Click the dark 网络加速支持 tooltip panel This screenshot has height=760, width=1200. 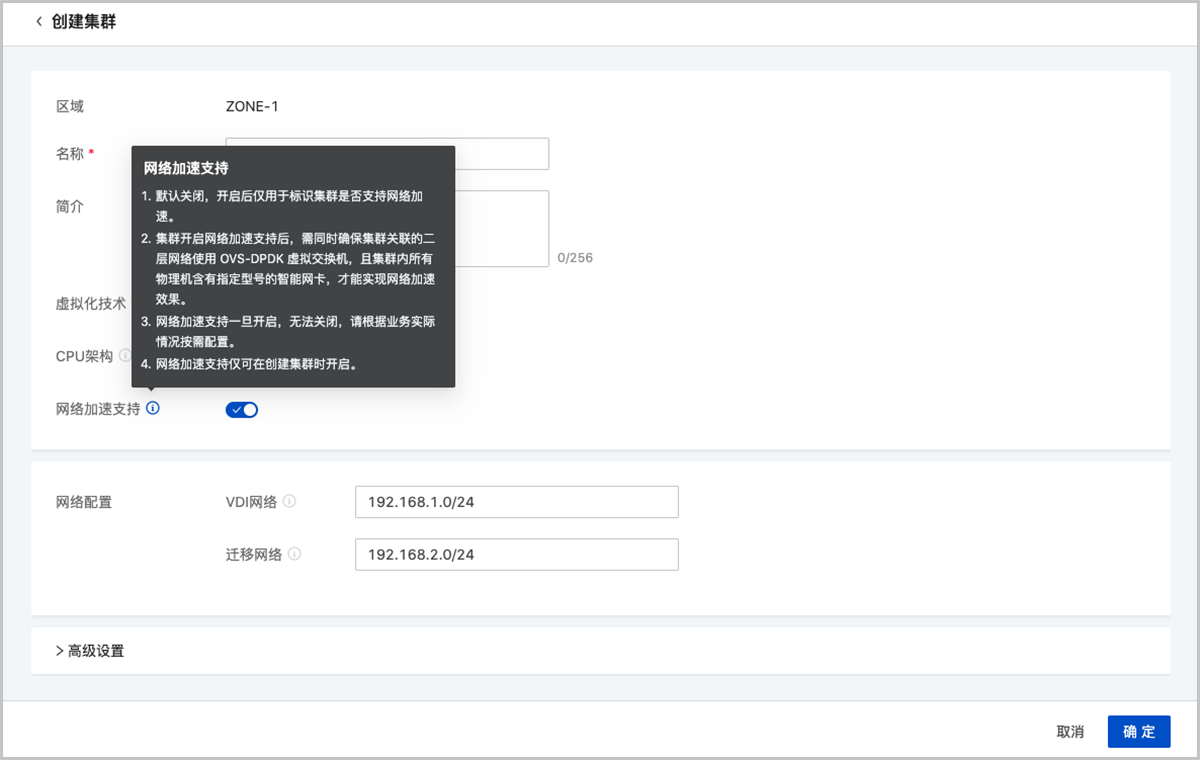tap(295, 265)
